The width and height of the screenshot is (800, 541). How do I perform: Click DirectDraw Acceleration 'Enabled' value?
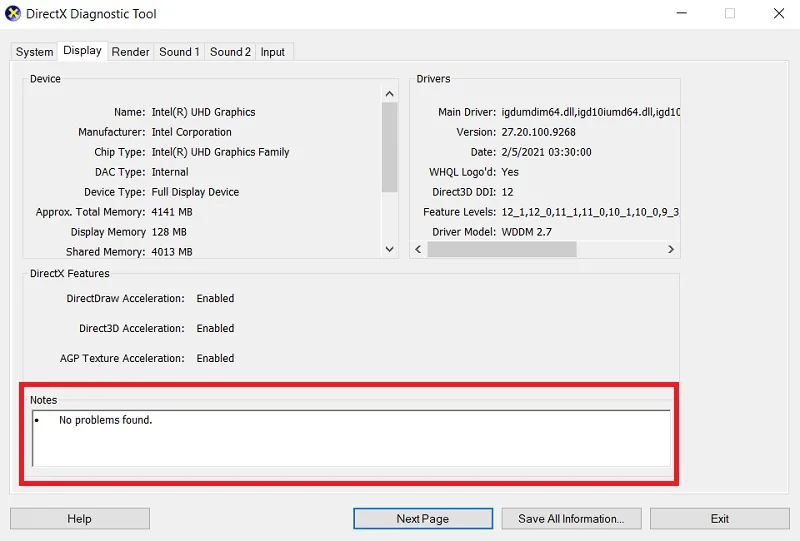point(215,299)
